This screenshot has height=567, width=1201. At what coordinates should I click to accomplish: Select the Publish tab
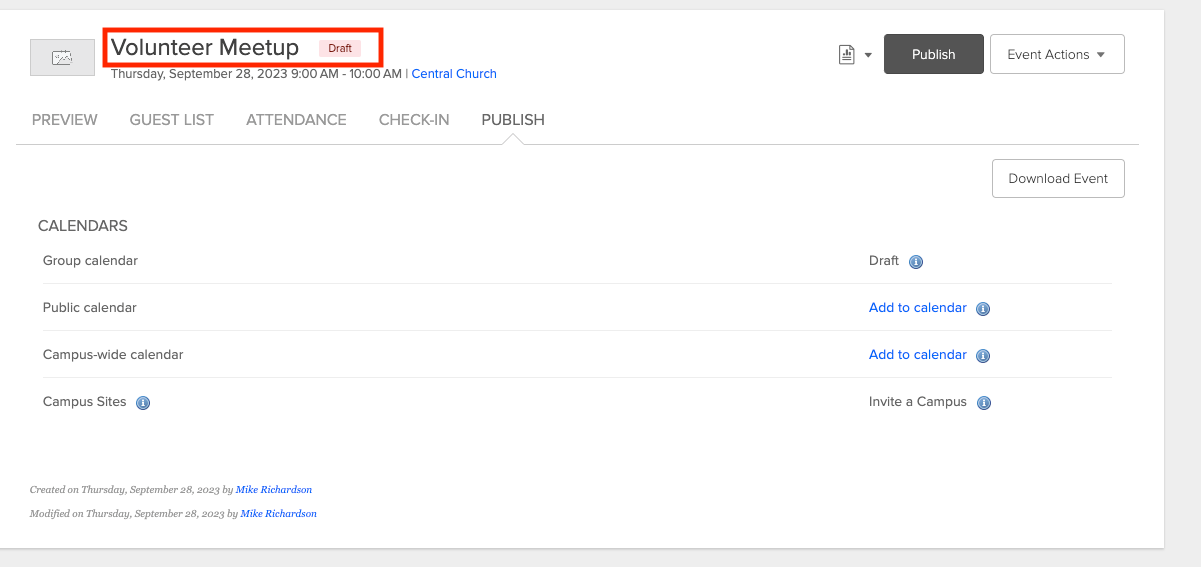513,120
